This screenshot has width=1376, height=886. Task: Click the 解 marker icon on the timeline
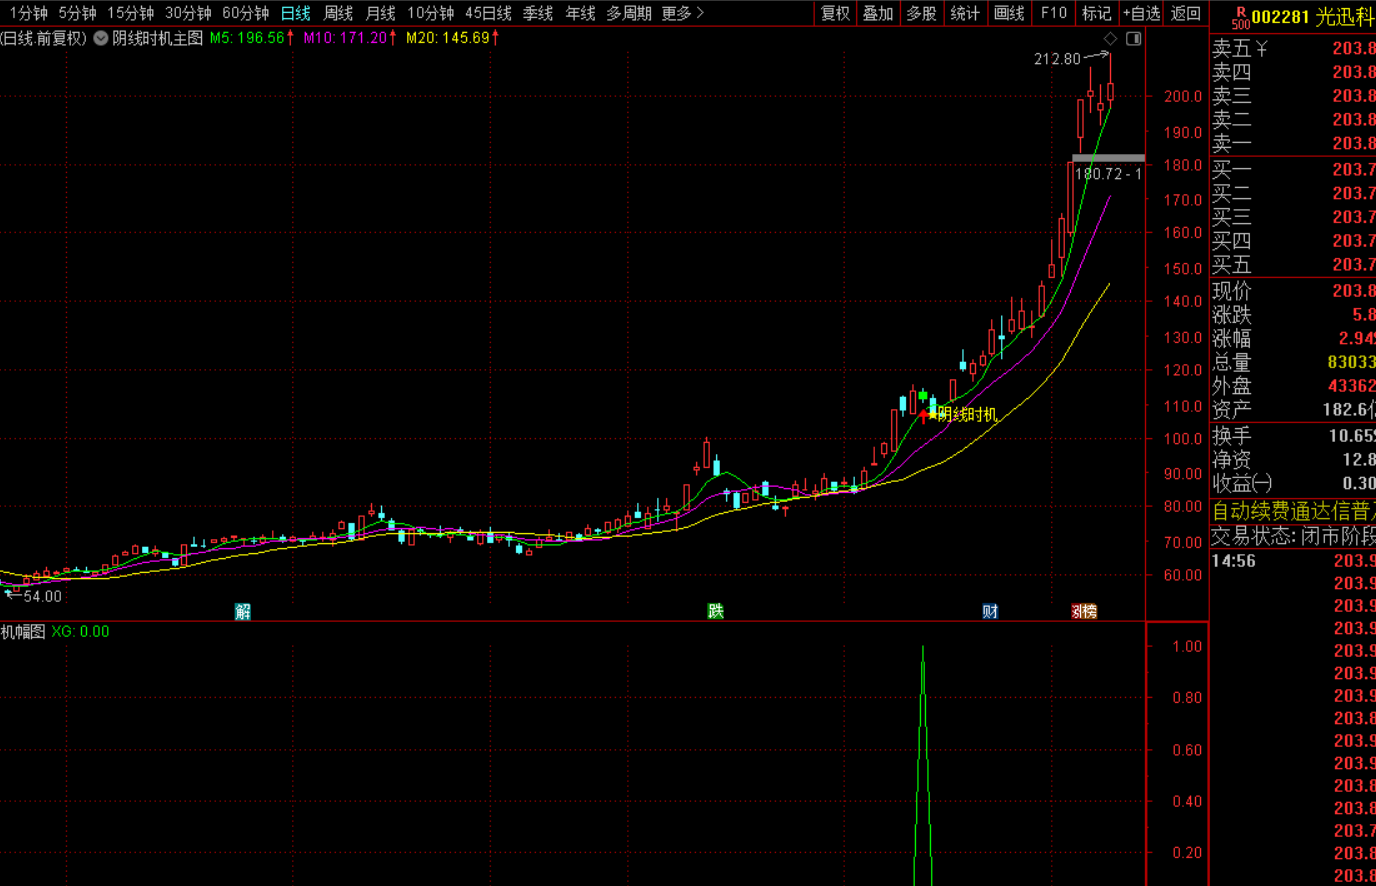pyautogui.click(x=243, y=611)
